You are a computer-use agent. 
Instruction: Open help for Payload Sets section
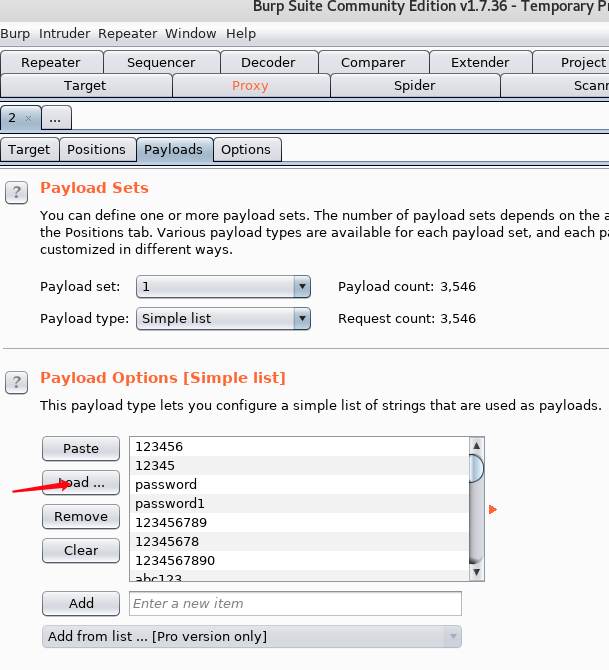(16, 192)
